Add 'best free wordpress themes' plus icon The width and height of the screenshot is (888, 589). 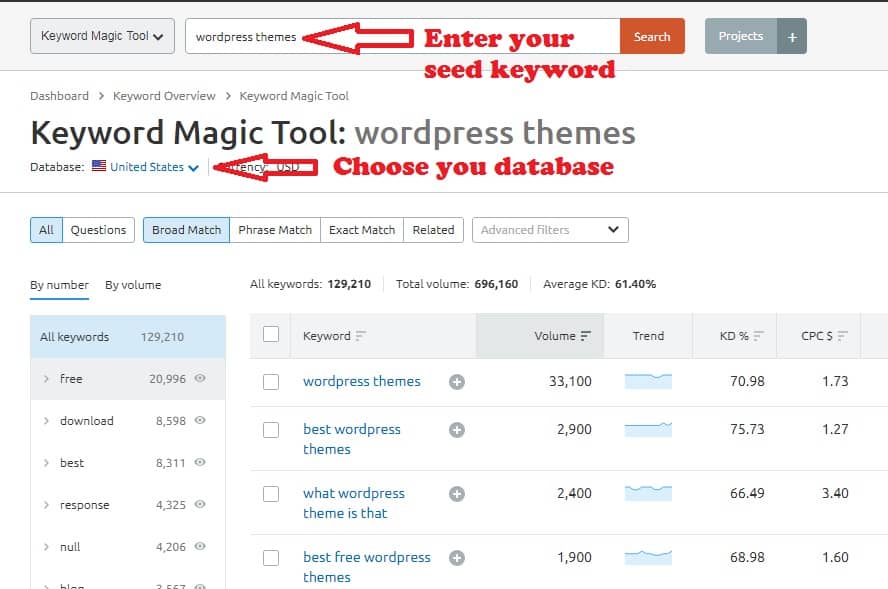click(x=457, y=558)
